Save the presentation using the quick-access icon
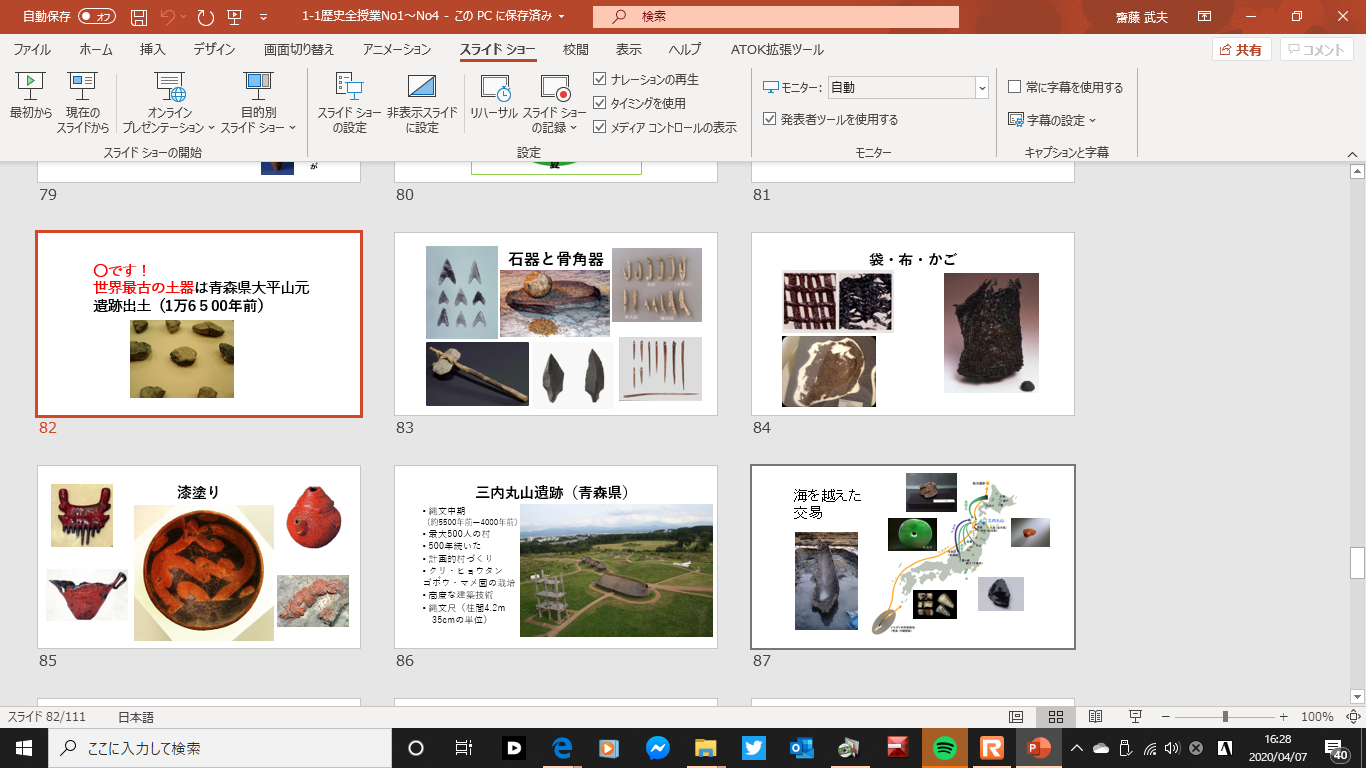Image resolution: width=1366 pixels, height=768 pixels. click(139, 17)
